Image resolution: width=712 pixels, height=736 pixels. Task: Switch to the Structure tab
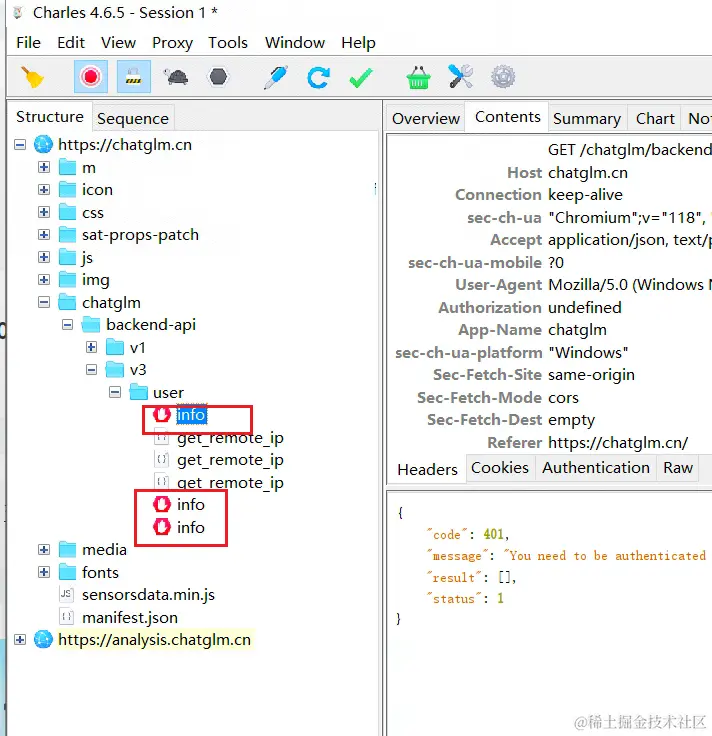(50, 117)
